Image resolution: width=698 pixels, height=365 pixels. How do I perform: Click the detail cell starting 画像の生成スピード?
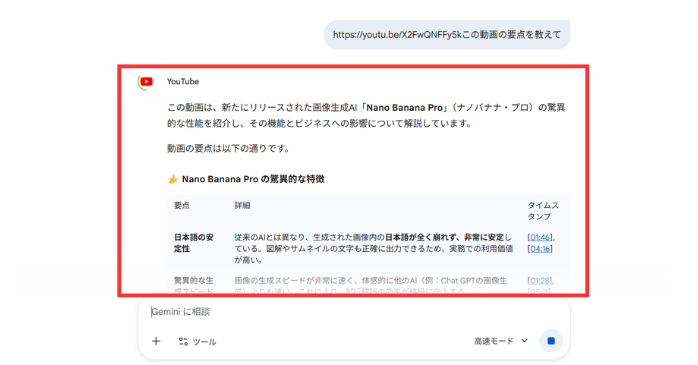[371, 285]
